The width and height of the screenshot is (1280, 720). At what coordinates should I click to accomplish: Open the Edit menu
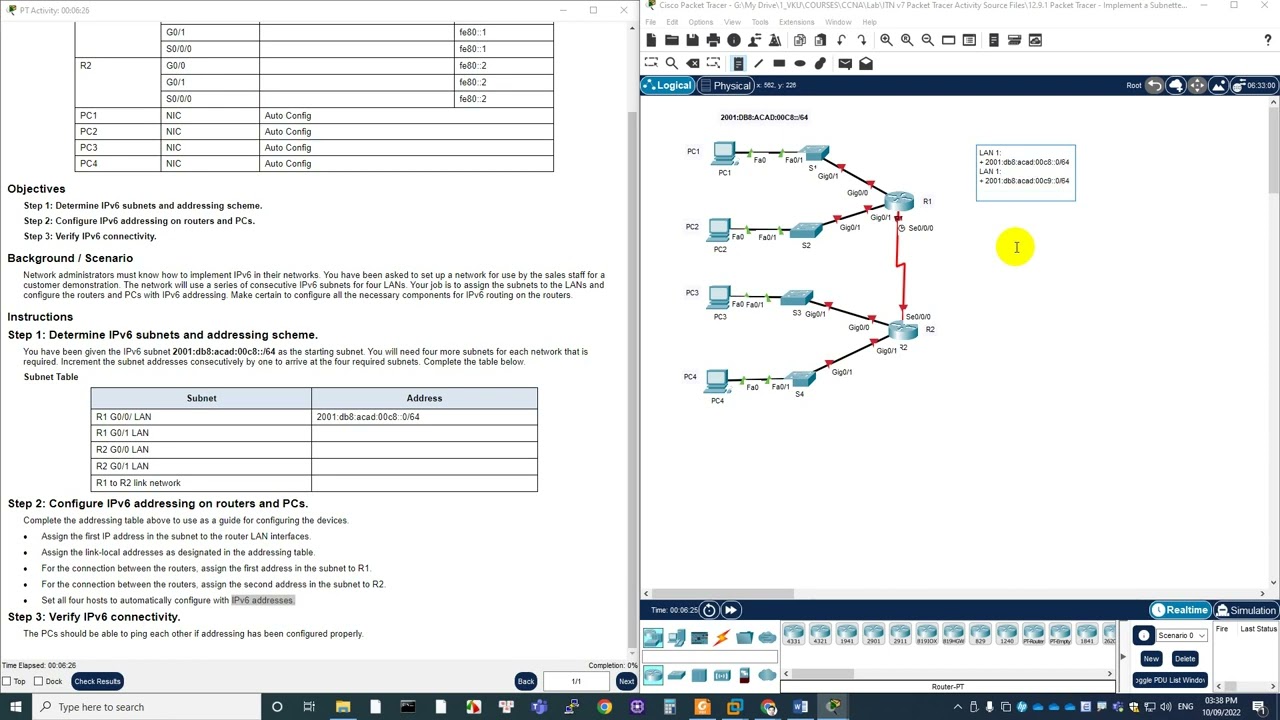coord(672,22)
